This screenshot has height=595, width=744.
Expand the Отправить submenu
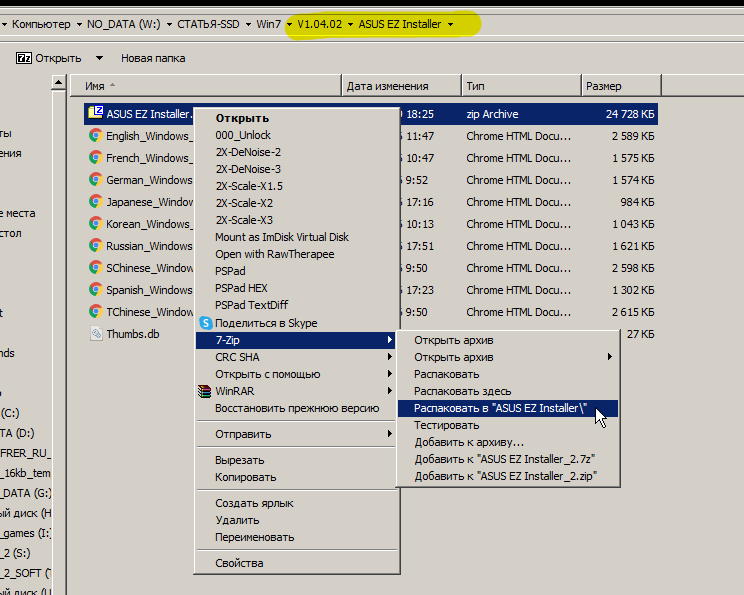(x=389, y=434)
